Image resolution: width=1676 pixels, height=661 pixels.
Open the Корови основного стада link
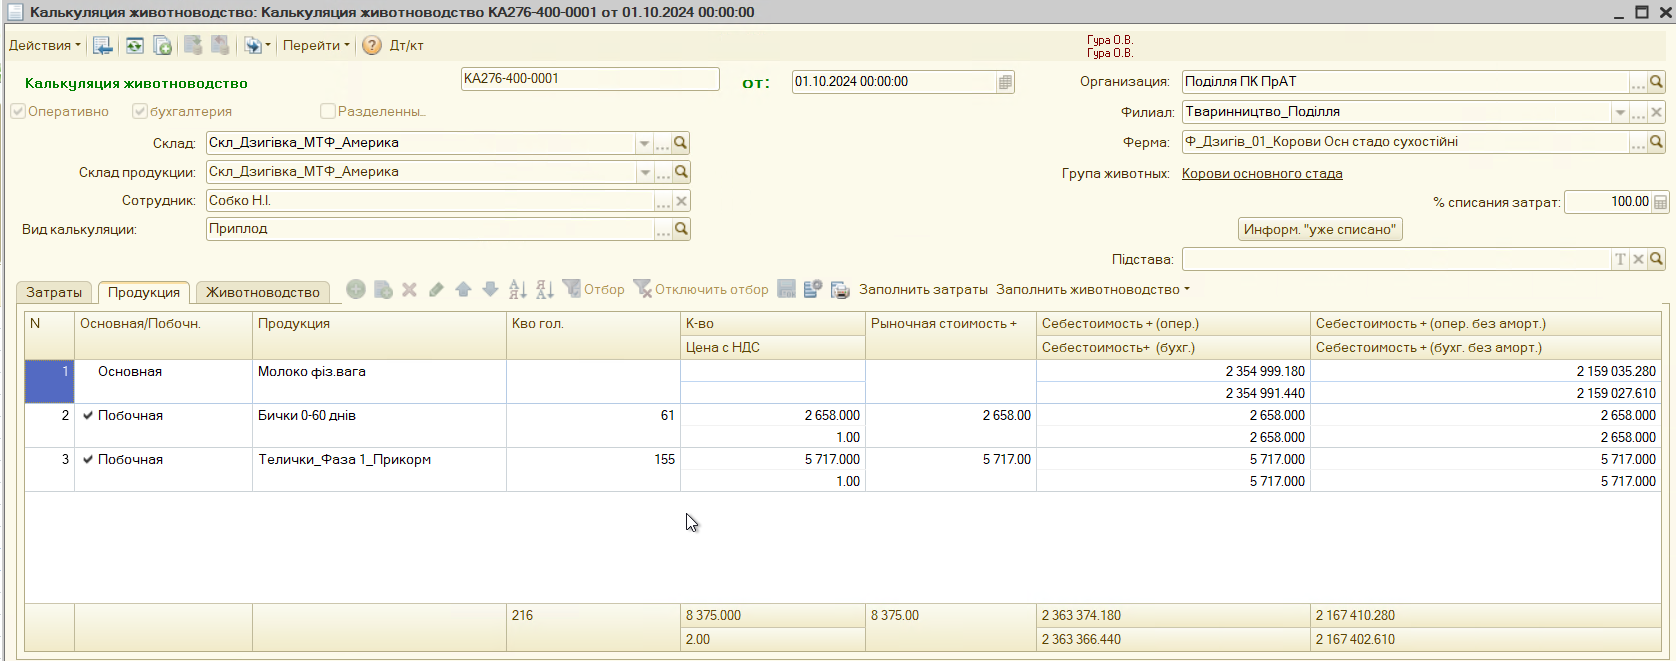(x=1262, y=174)
